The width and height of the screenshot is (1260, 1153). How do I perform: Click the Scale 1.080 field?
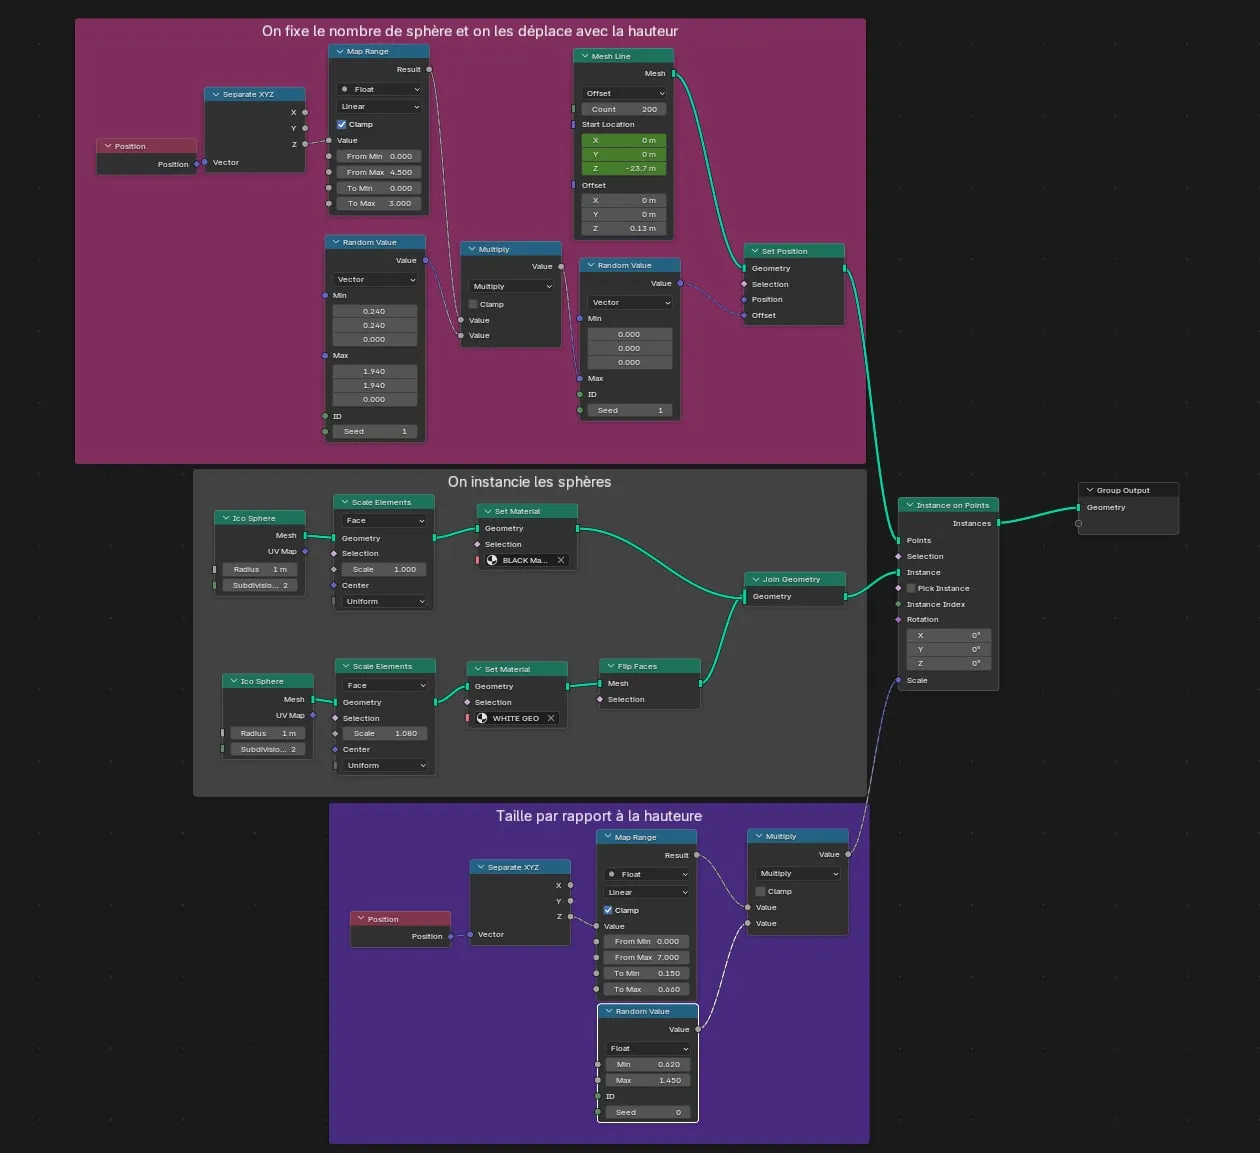(385, 733)
